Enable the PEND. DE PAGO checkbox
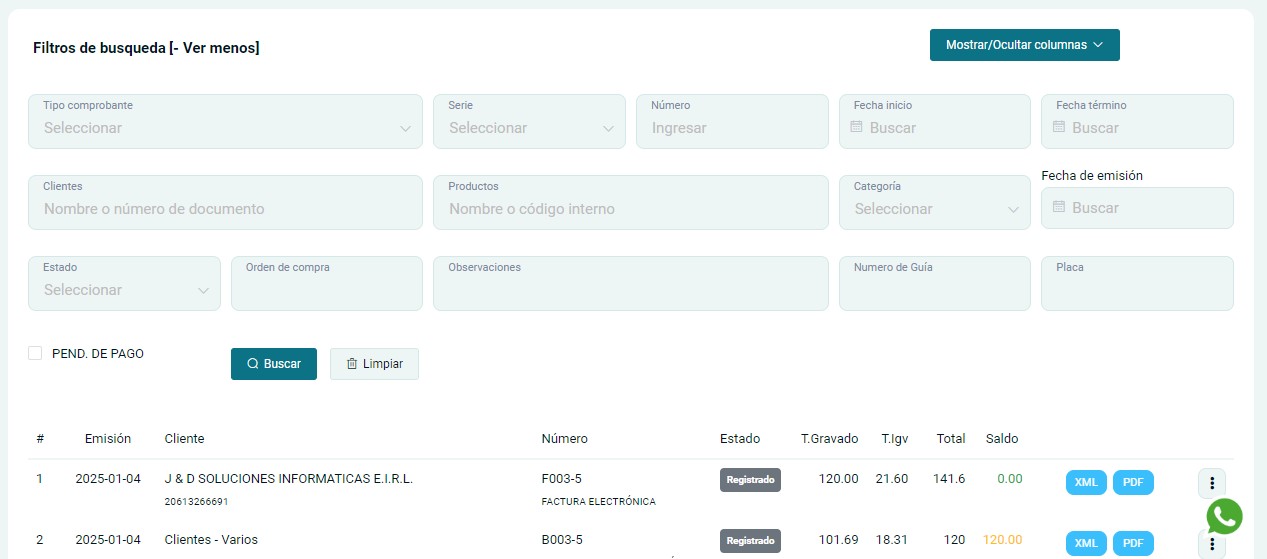Image resolution: width=1267 pixels, height=559 pixels. pos(35,353)
